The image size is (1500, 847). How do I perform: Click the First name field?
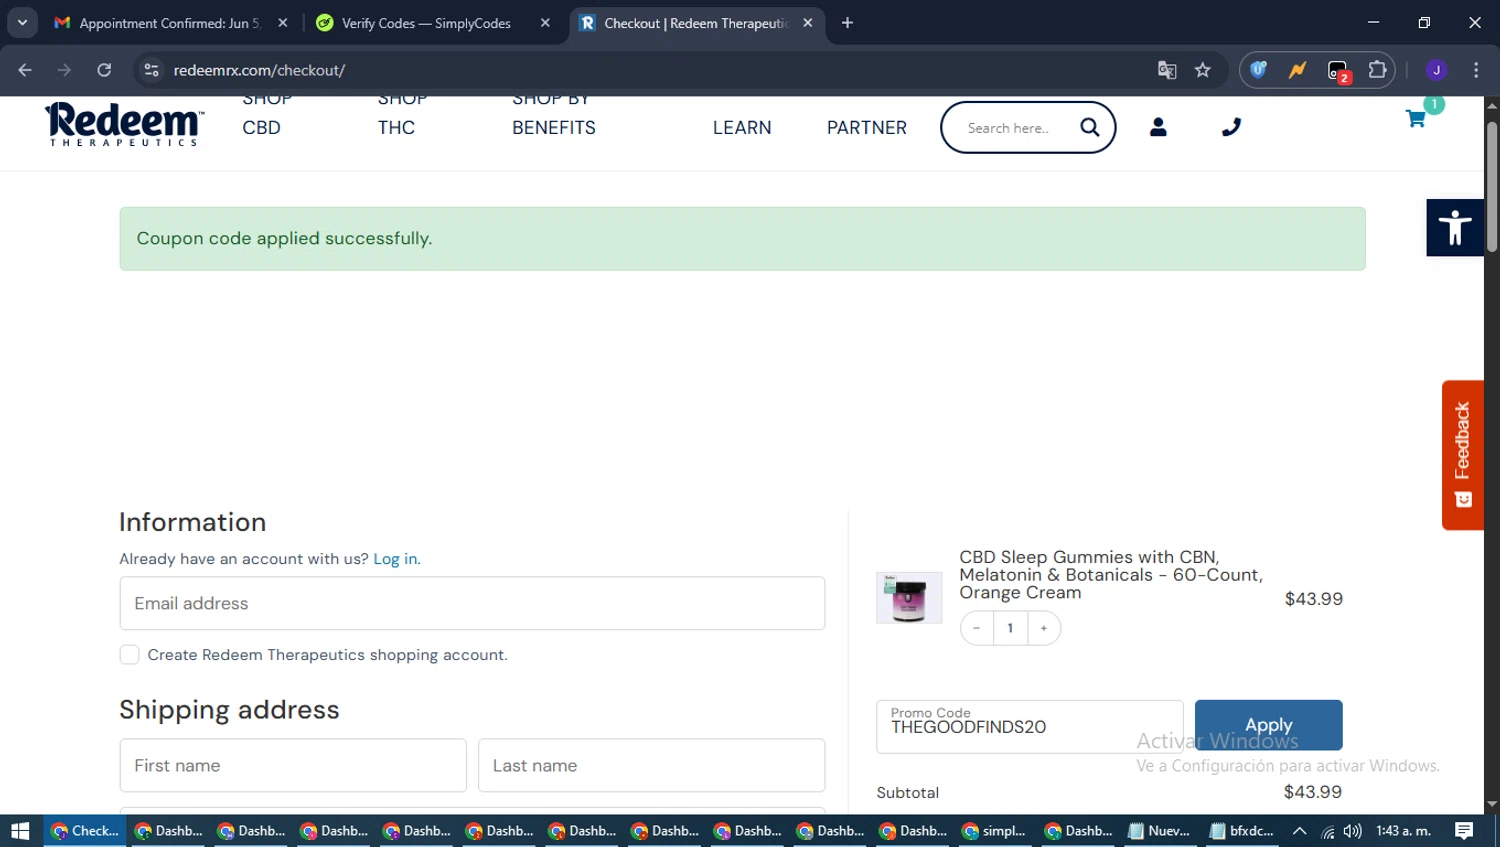coord(293,766)
